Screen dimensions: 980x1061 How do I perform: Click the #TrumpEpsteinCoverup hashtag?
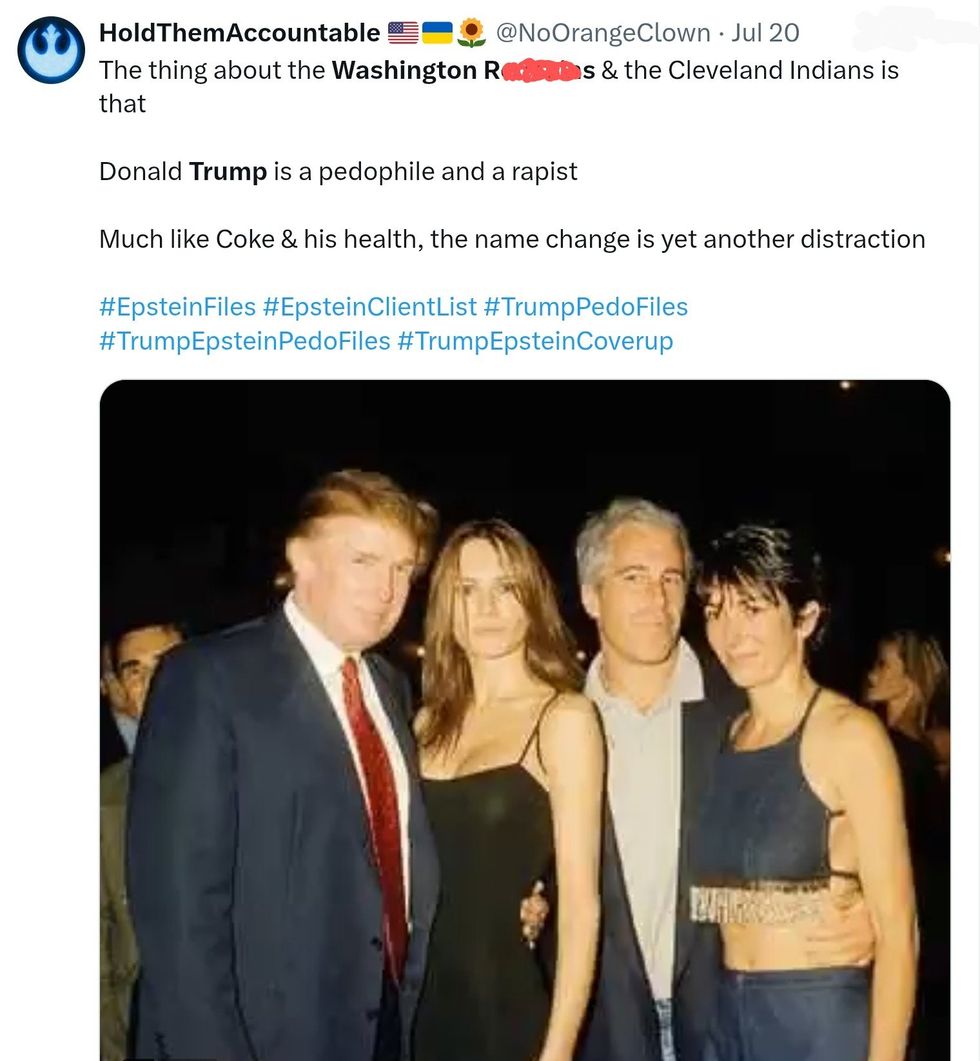click(x=534, y=341)
